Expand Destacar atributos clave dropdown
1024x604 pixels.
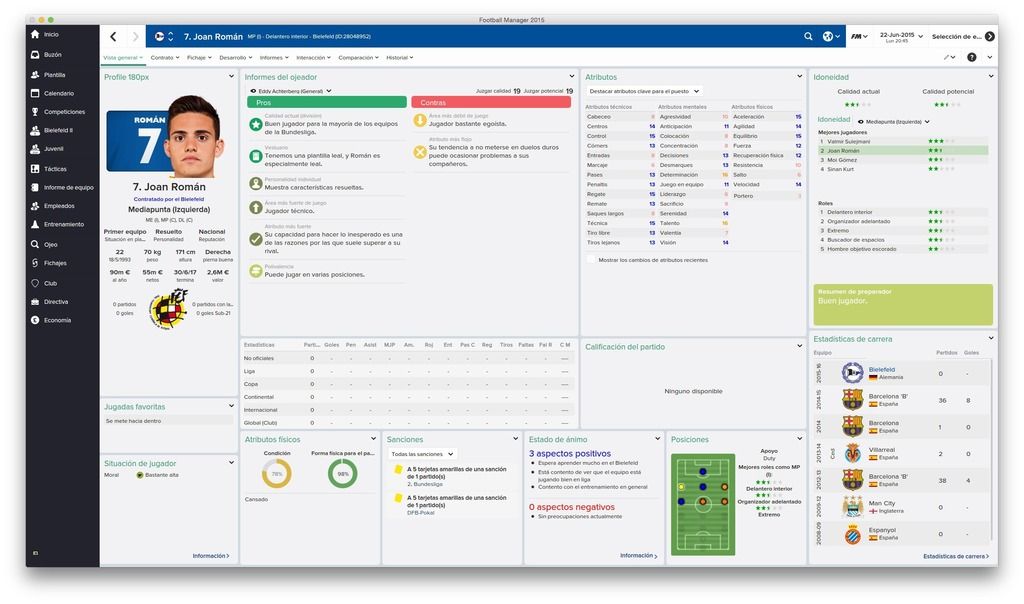click(x=644, y=91)
